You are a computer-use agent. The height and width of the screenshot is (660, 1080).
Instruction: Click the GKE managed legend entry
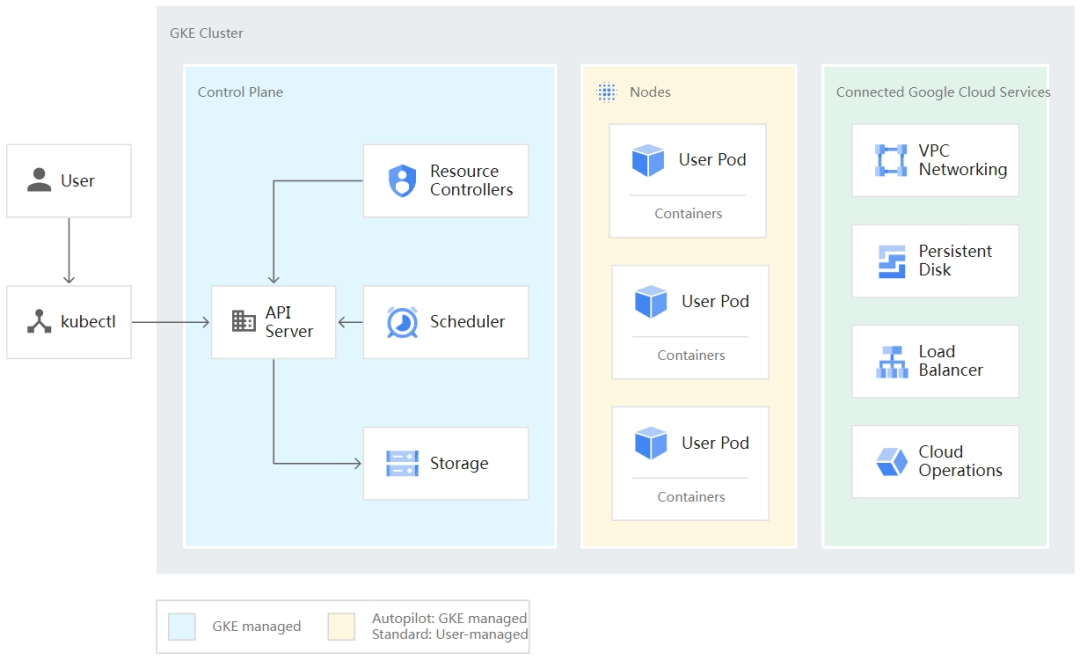[x=256, y=626]
